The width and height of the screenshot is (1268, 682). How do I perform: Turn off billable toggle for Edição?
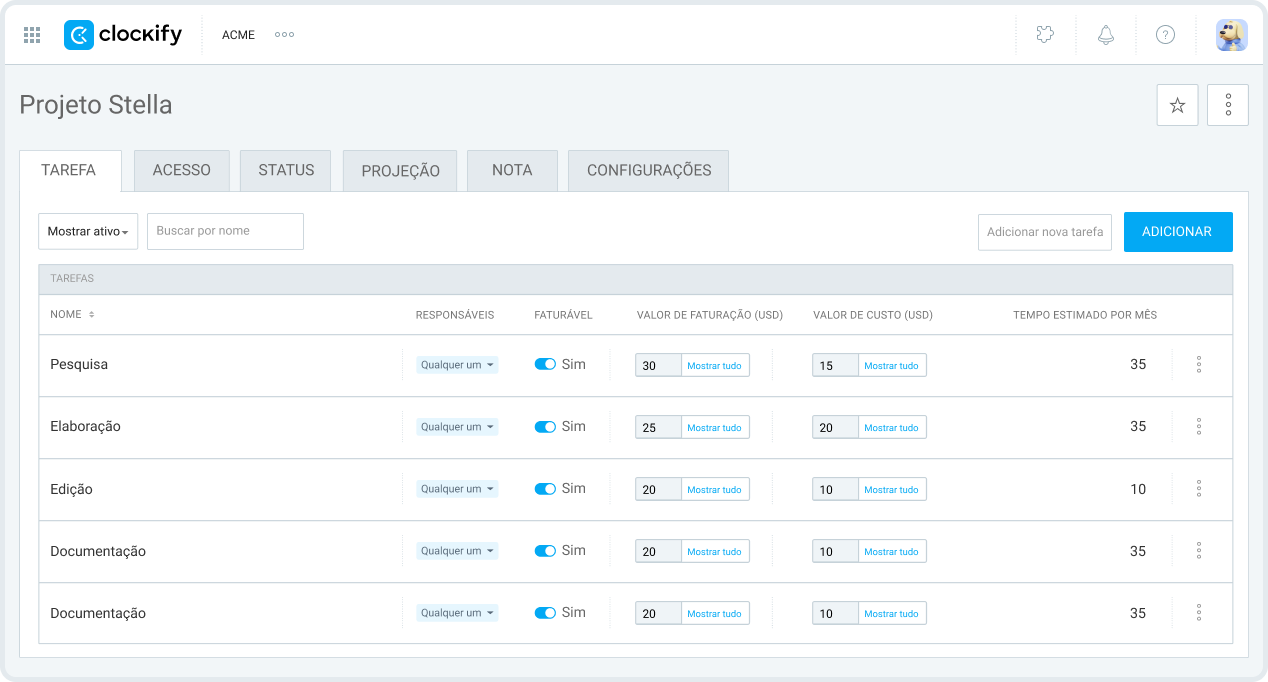pyautogui.click(x=545, y=489)
